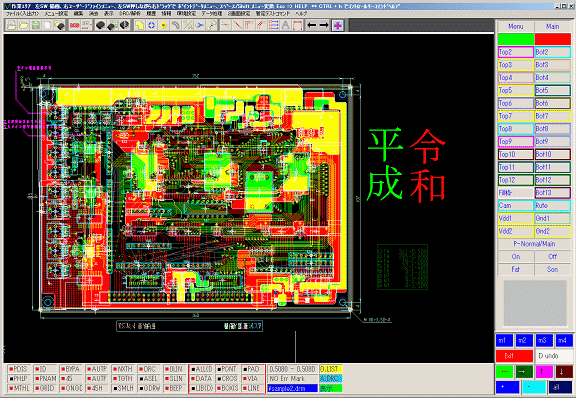
Task: Select the Gnd1 layer button
Action: click(552, 219)
